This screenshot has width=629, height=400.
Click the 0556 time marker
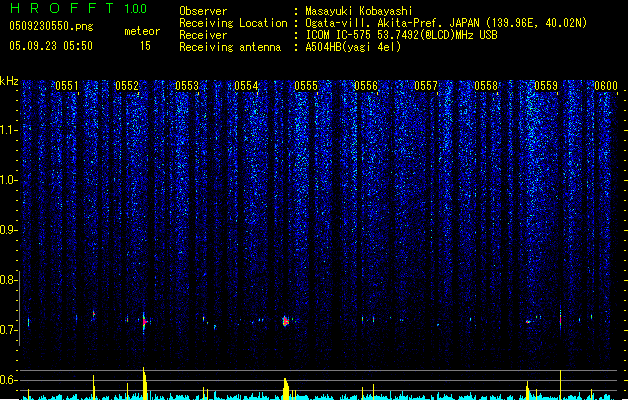[x=366, y=86]
